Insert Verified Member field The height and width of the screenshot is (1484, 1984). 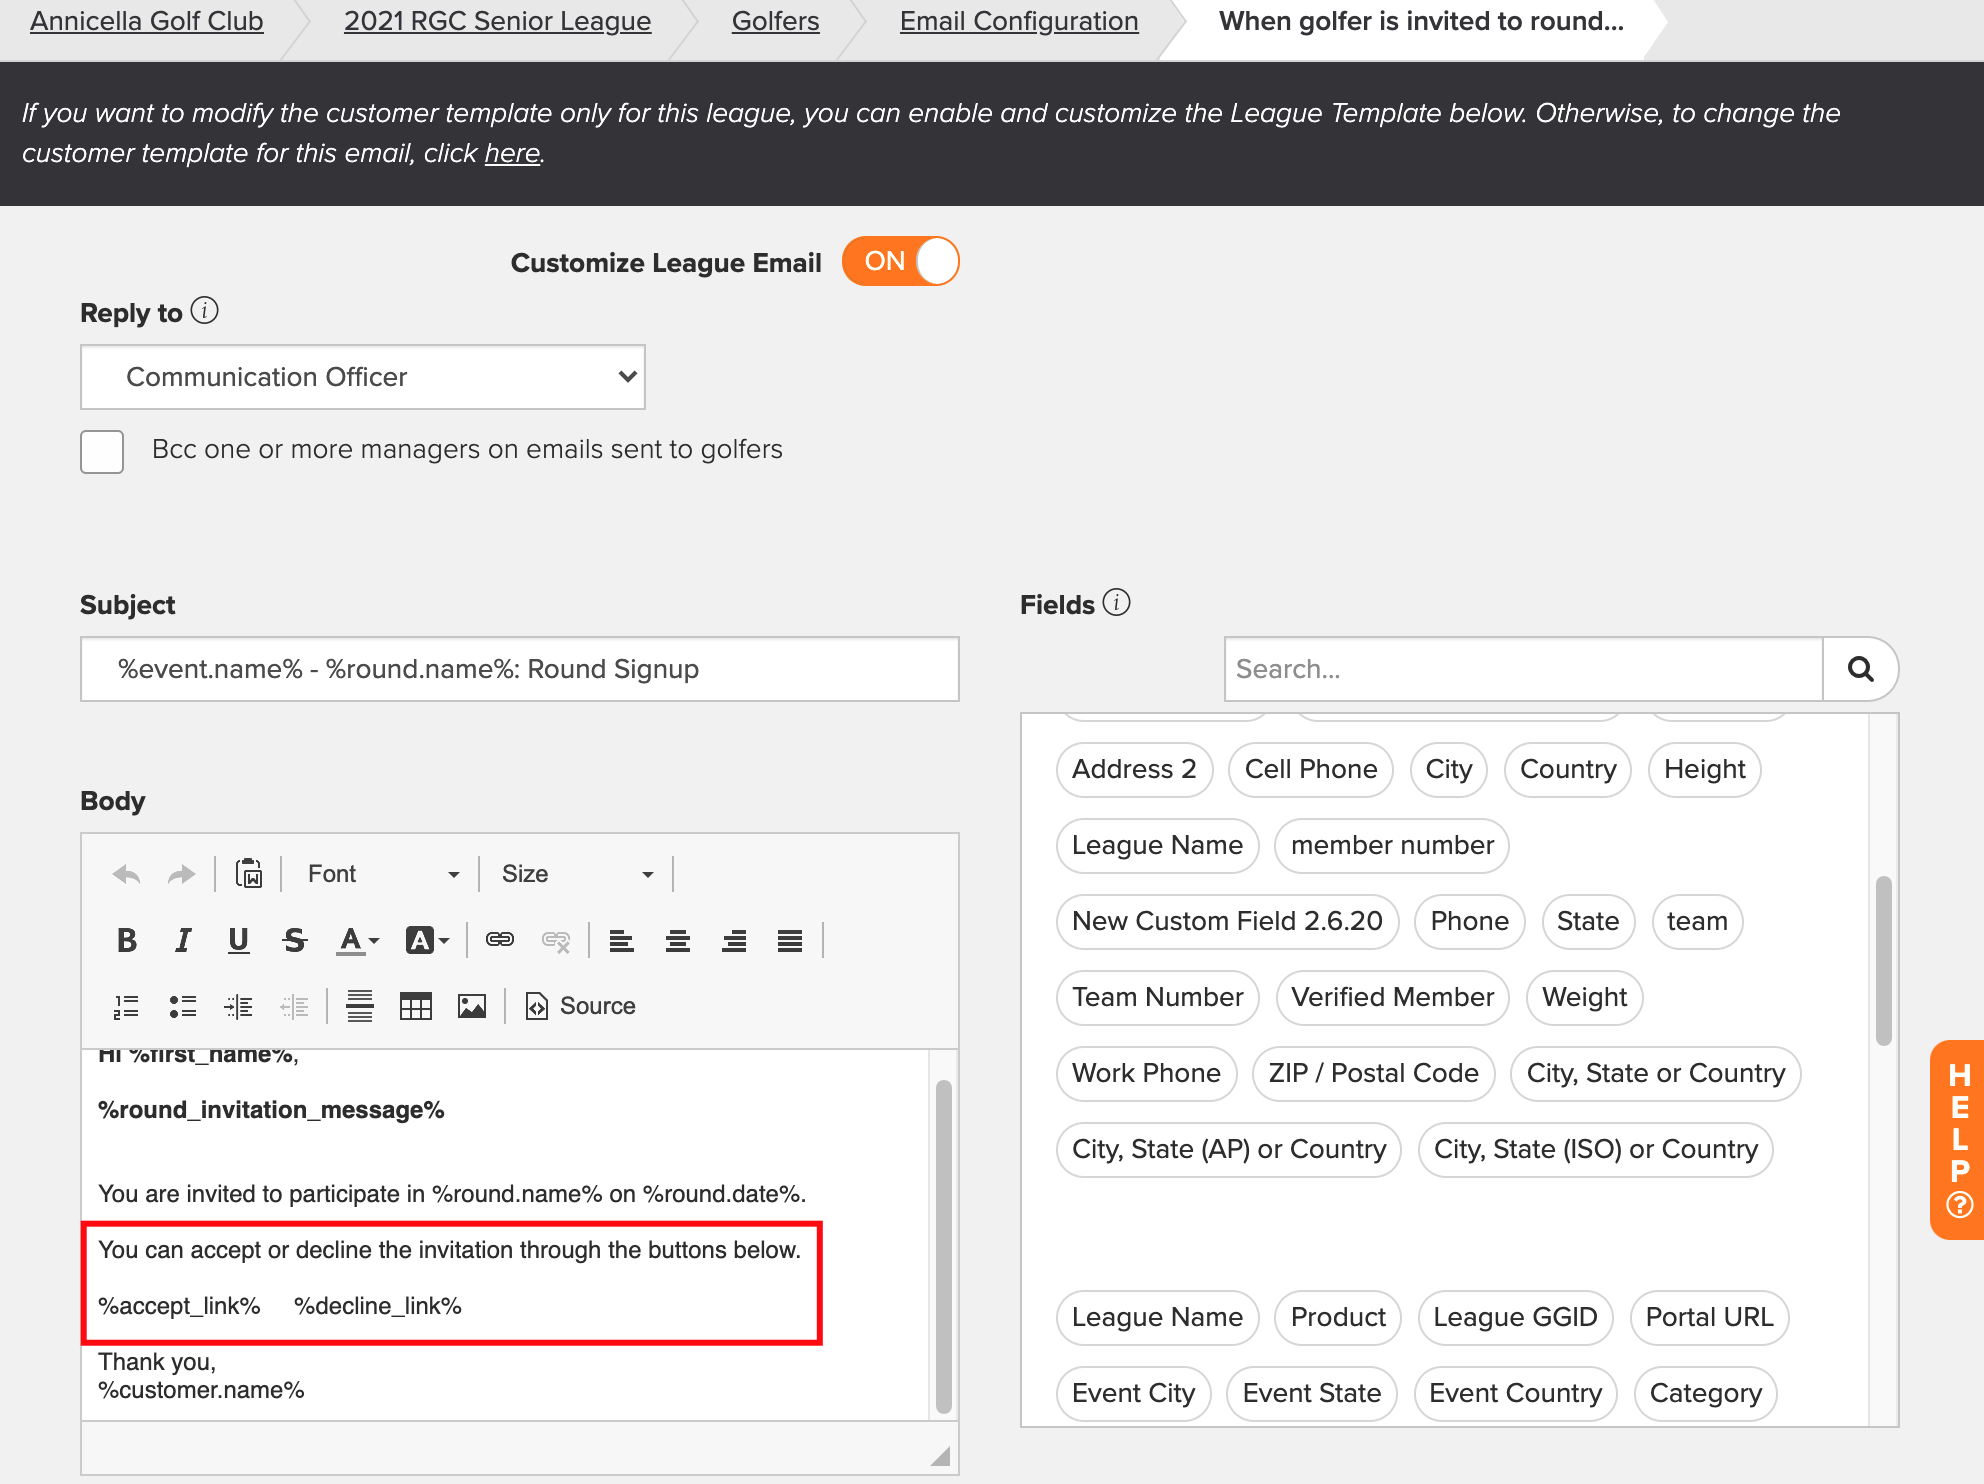coord(1392,997)
